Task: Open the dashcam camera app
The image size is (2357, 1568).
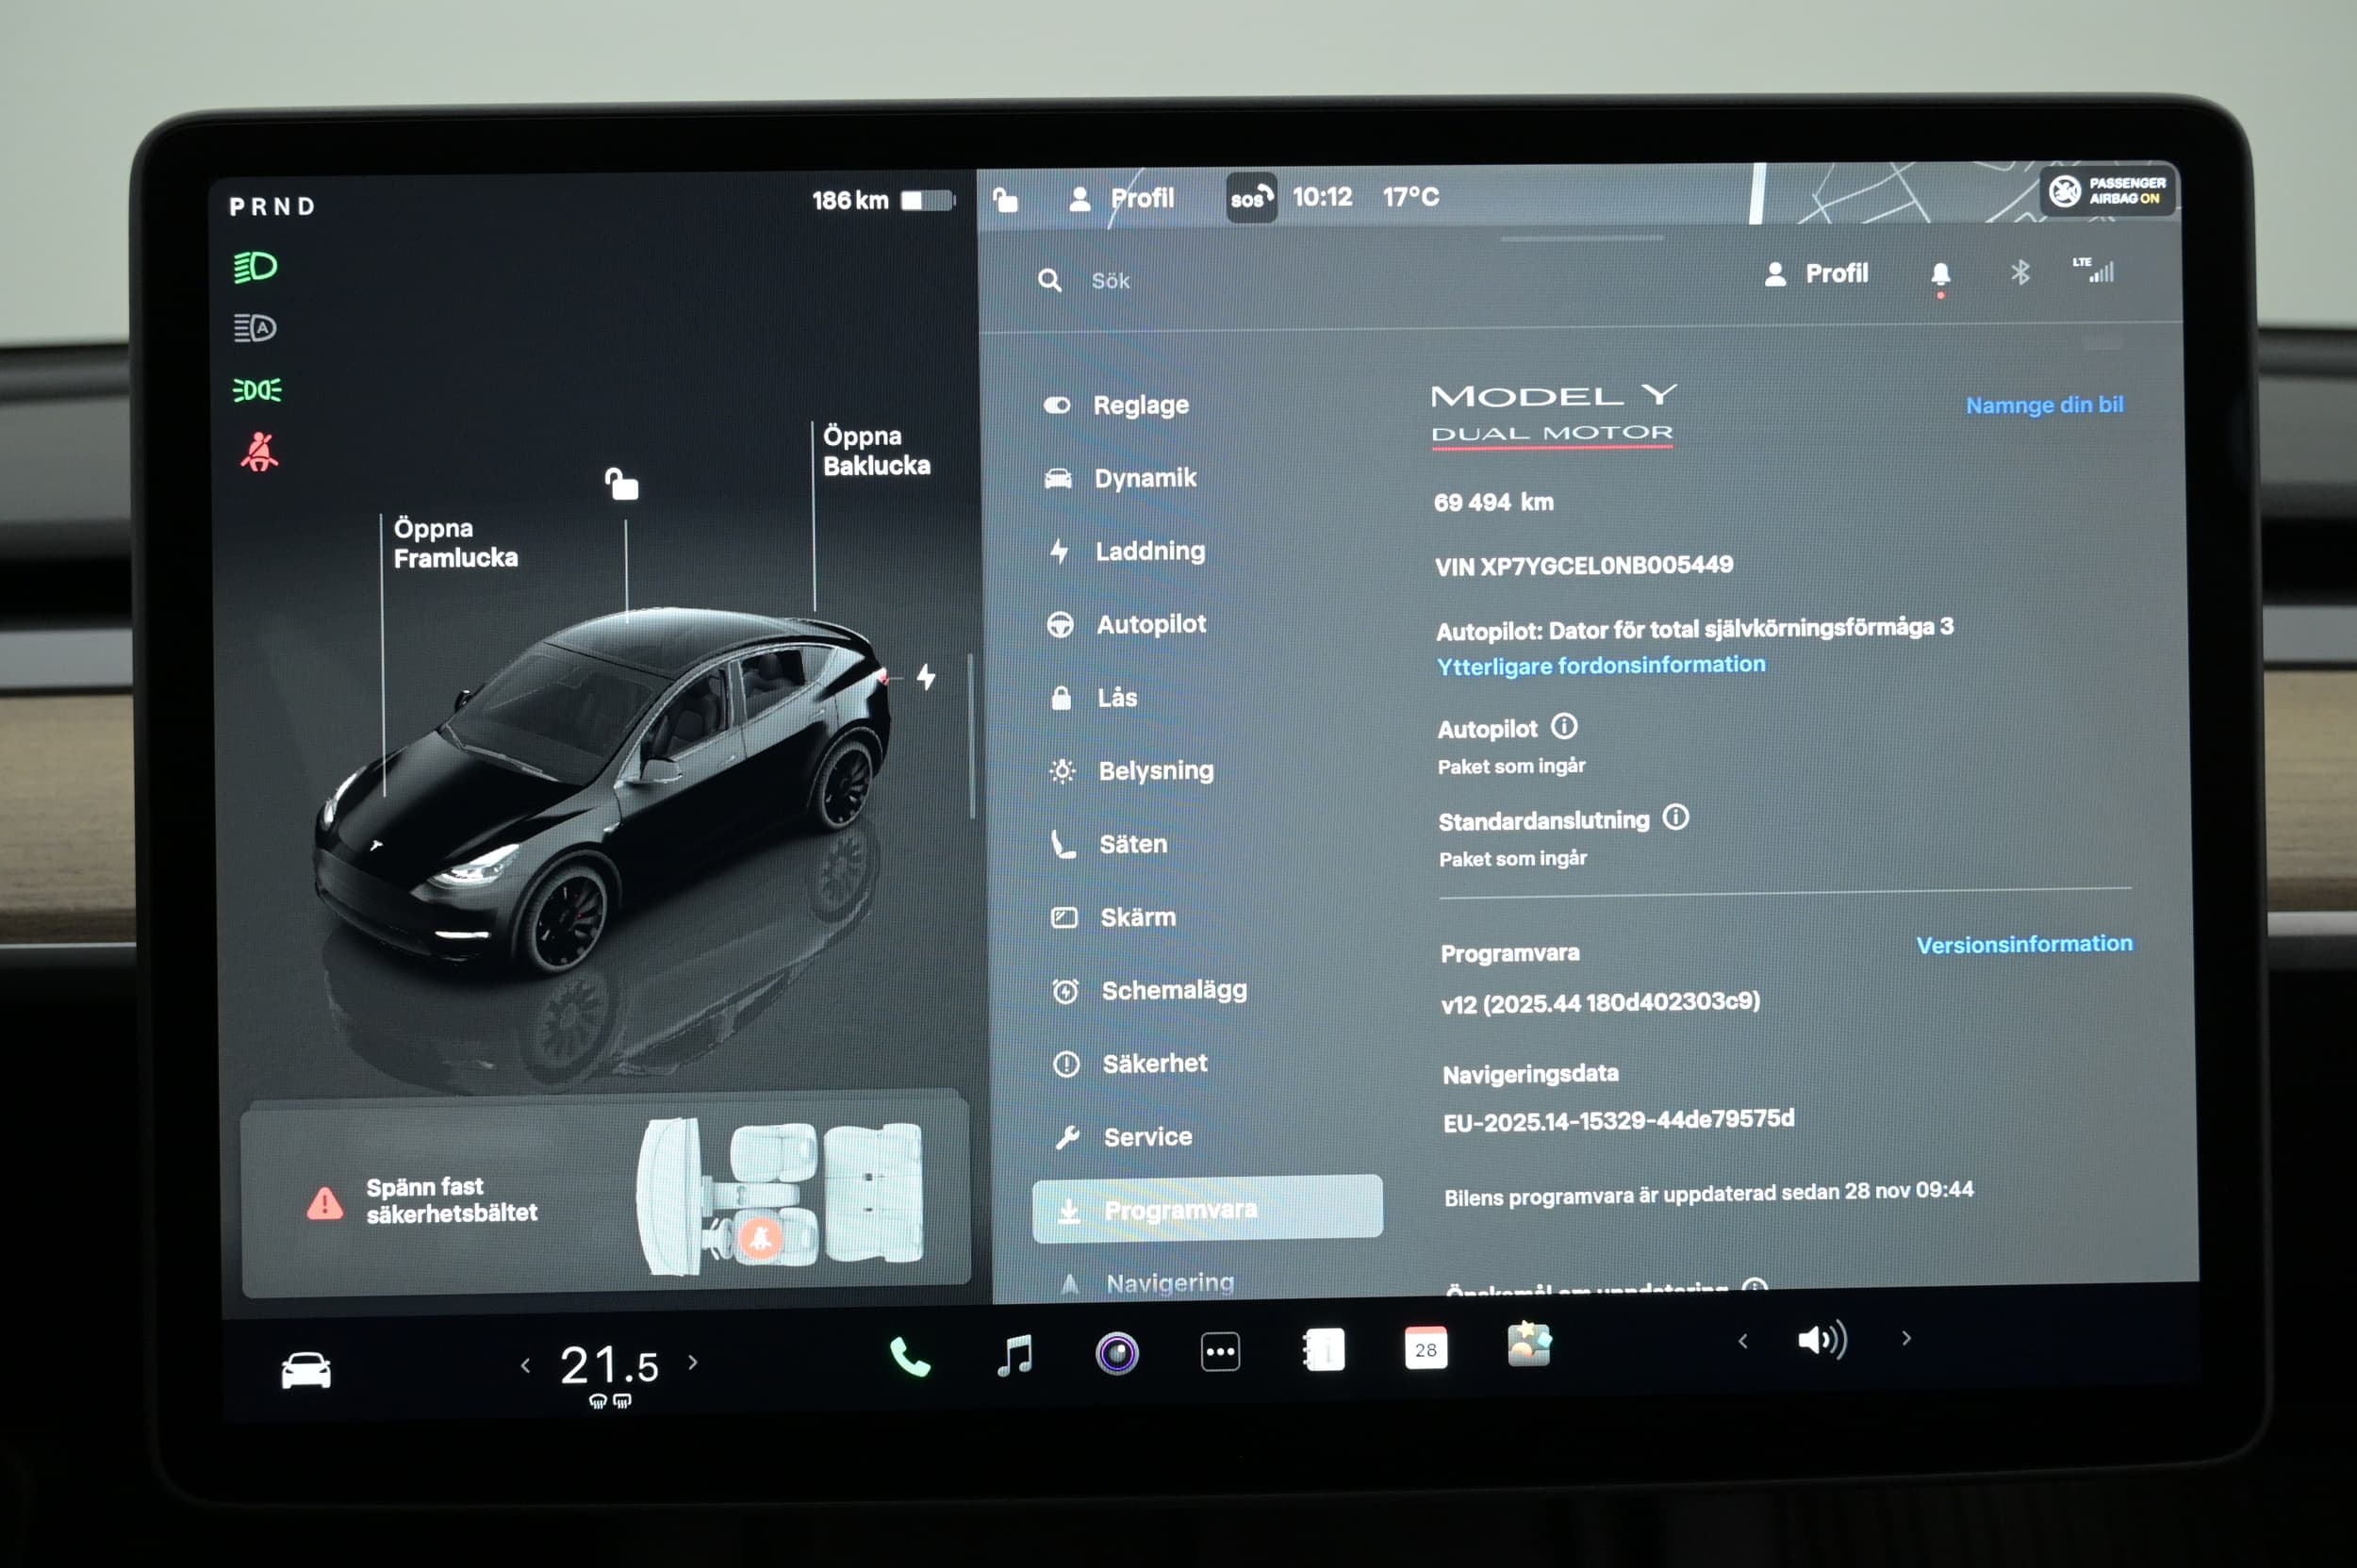Action: point(1117,1353)
